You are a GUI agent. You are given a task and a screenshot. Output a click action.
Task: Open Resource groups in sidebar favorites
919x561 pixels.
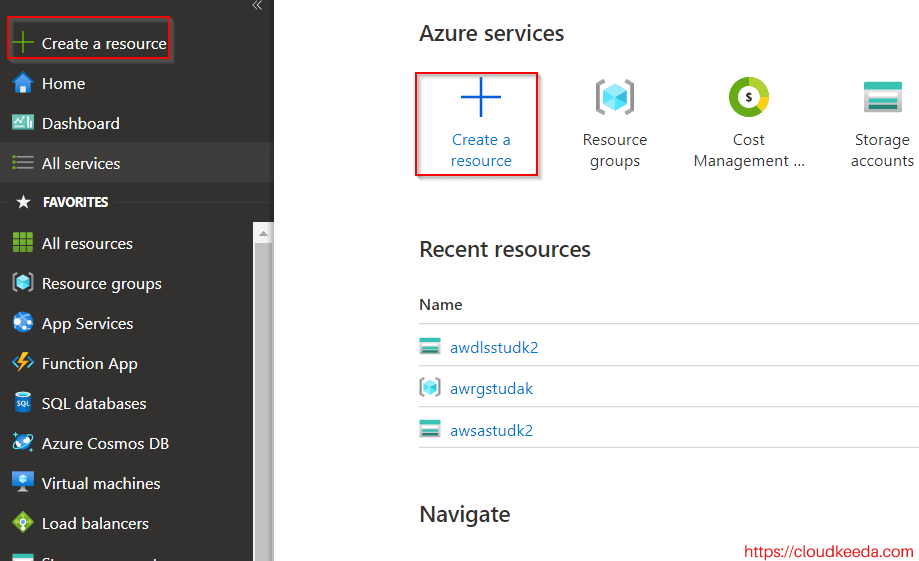click(x=102, y=284)
